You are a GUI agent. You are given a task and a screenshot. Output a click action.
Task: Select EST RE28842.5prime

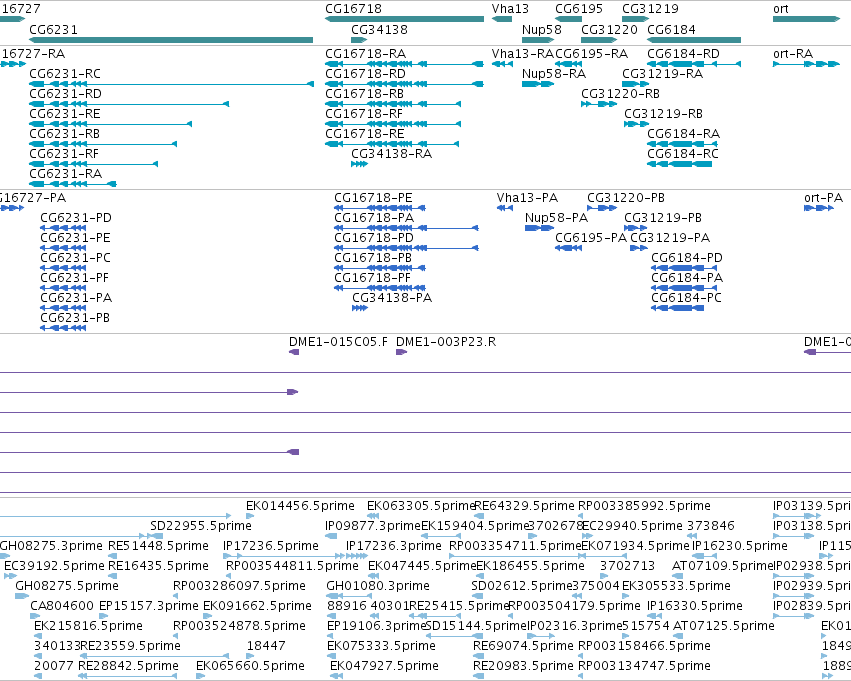coord(128,676)
